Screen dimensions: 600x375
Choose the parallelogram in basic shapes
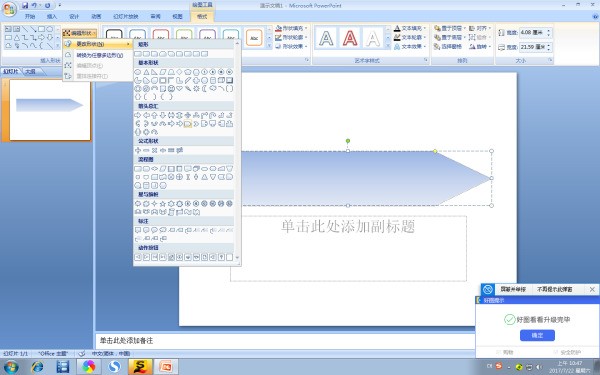pyautogui.click(x=163, y=72)
